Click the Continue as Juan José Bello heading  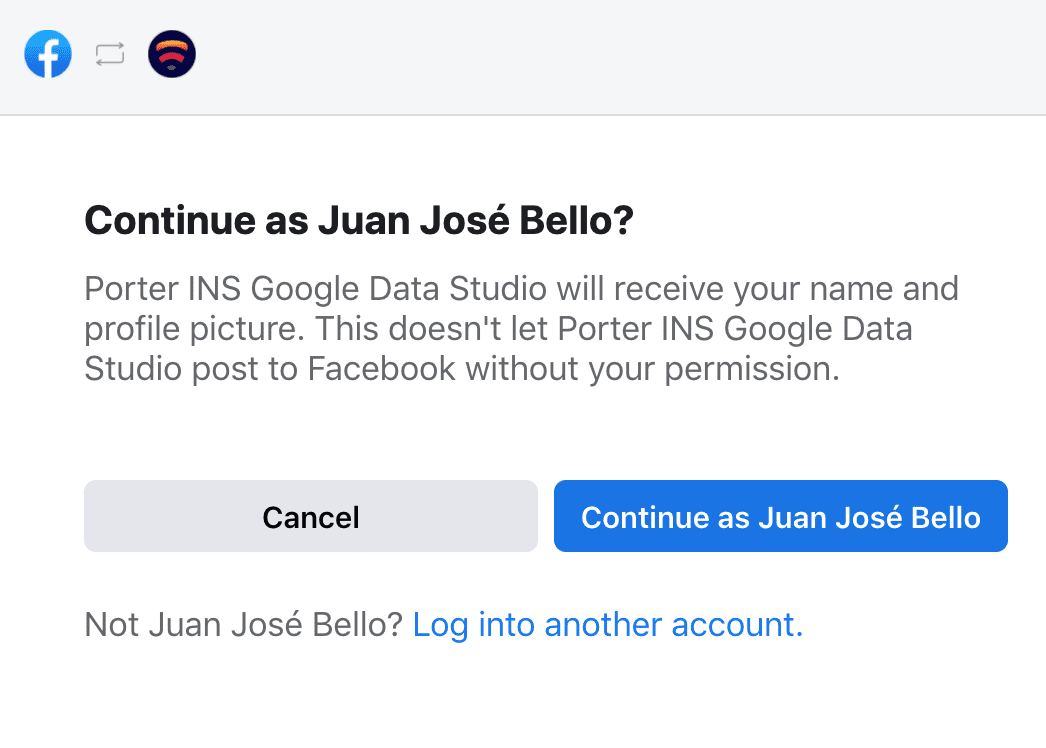tap(359, 221)
